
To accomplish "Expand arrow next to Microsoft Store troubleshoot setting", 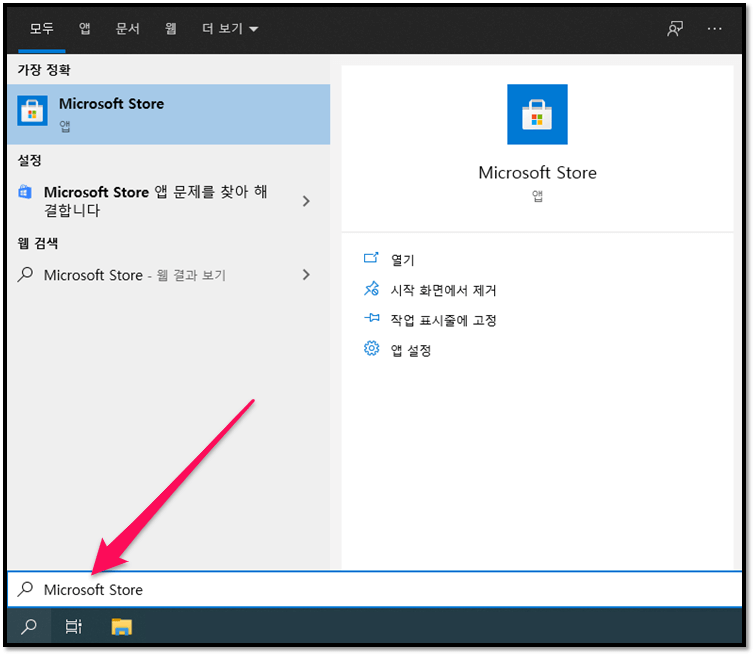I will tap(306, 201).
